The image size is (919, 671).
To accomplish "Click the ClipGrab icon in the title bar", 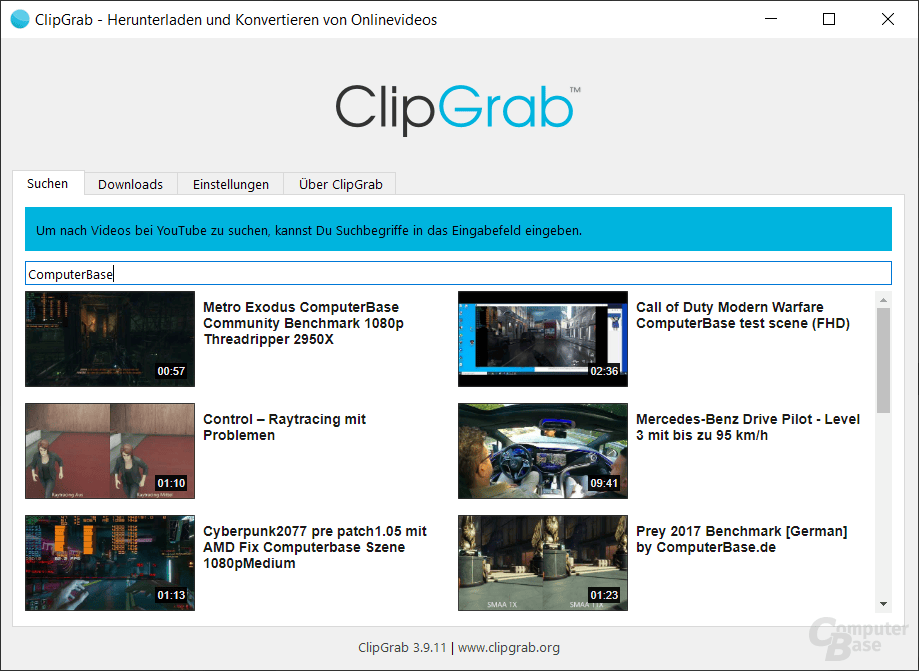I will click(x=18, y=18).
